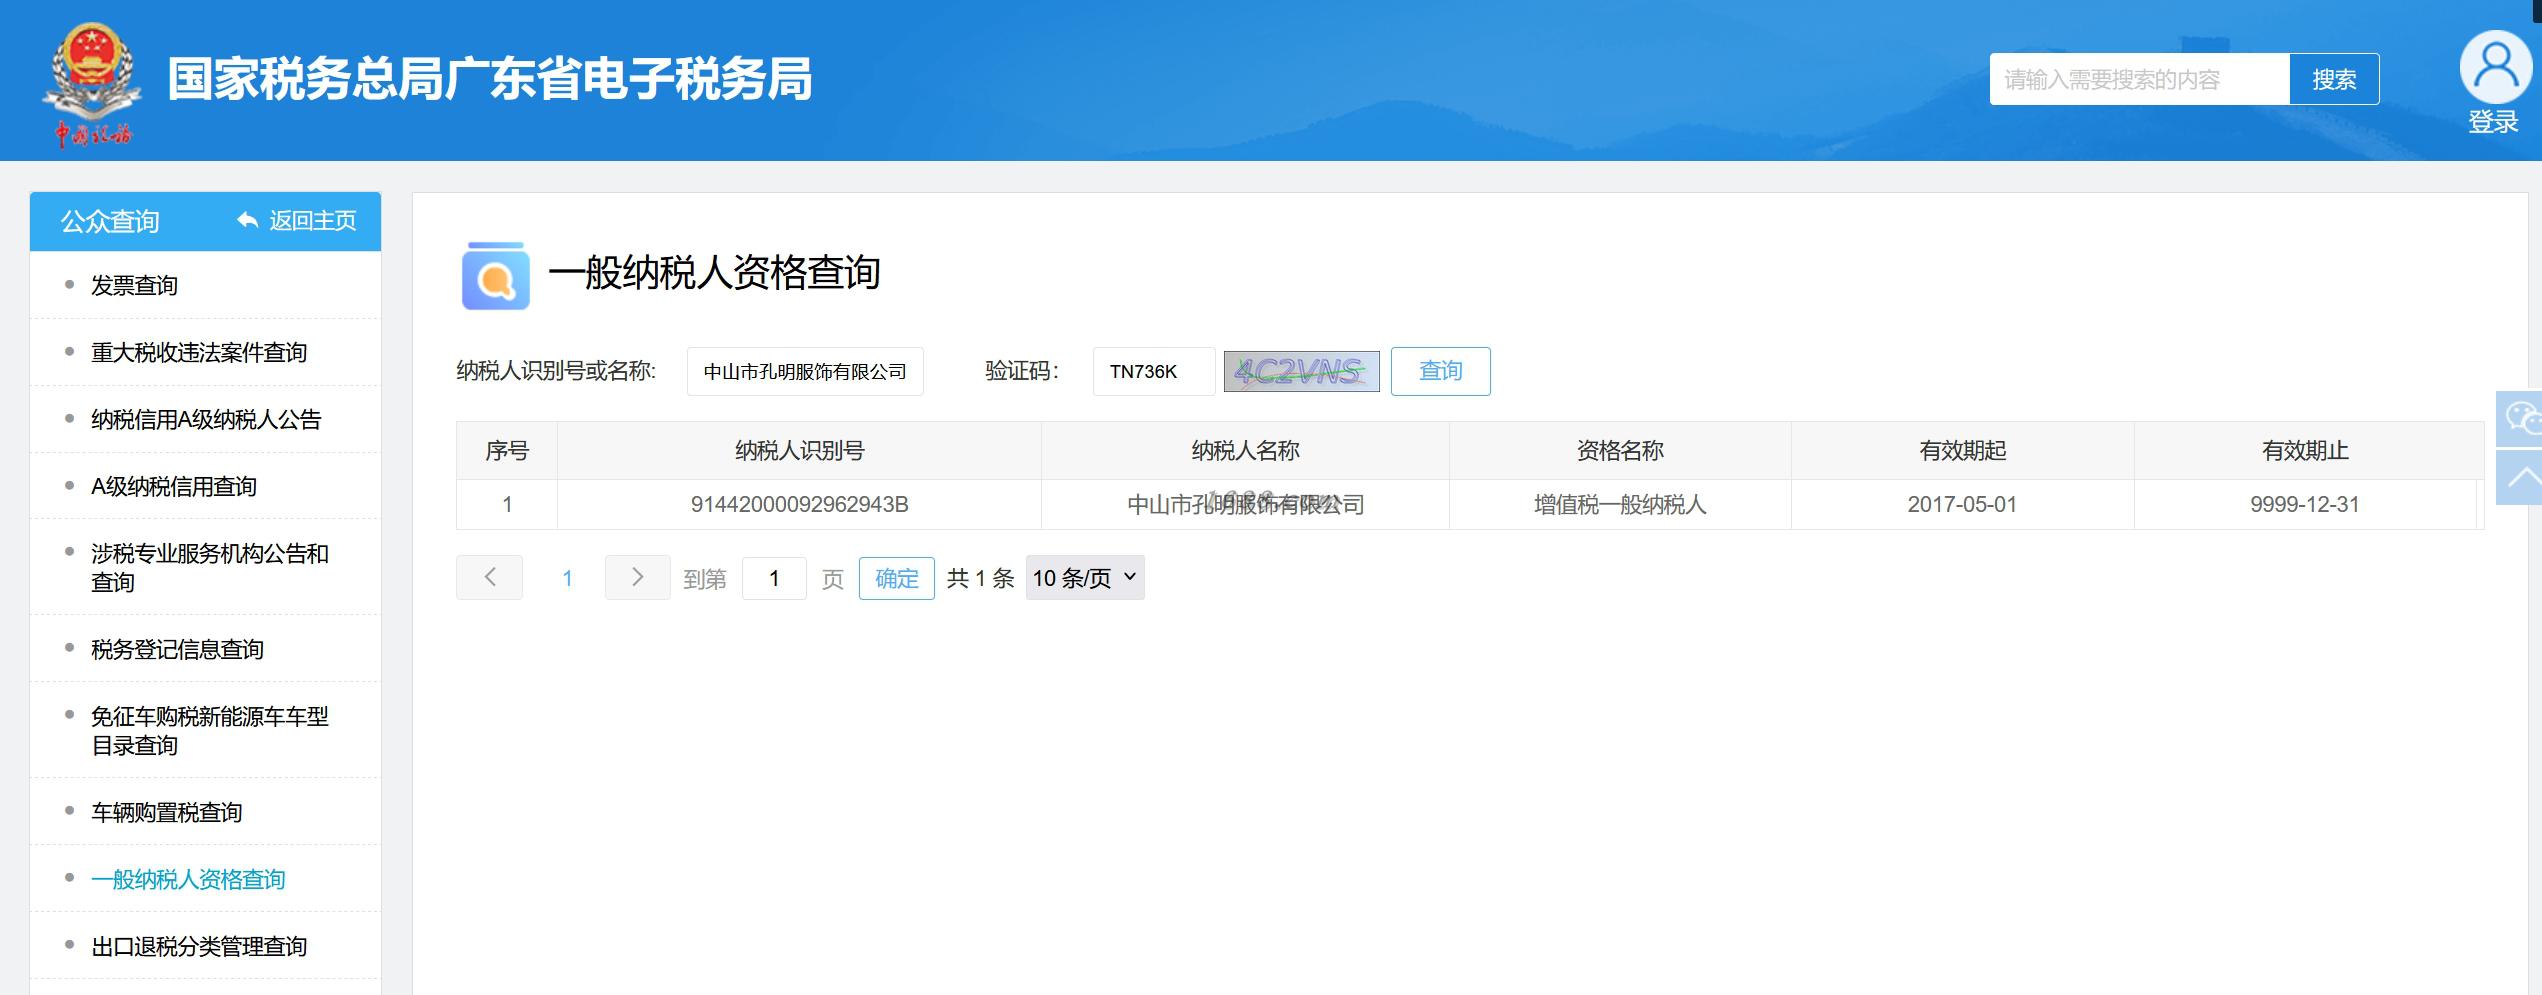
Task: Open the WeChat floating side icon
Action: click(x=2520, y=418)
